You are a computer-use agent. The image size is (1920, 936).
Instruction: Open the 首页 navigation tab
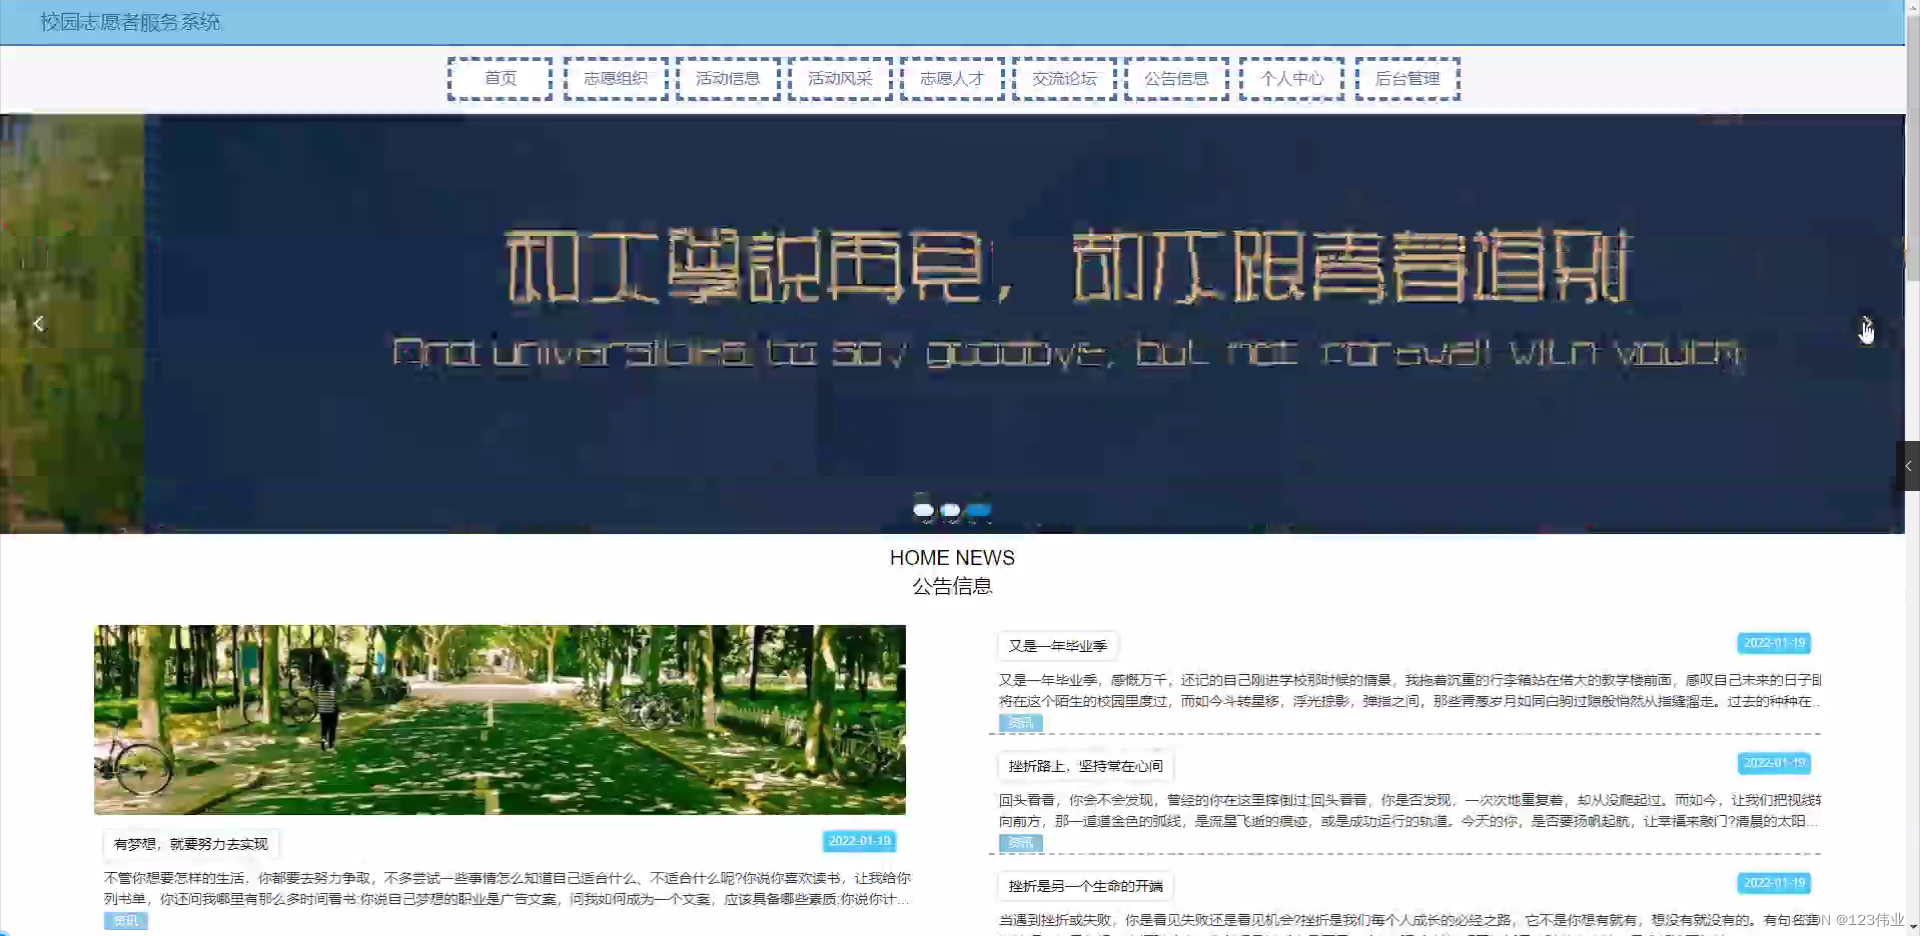click(500, 78)
